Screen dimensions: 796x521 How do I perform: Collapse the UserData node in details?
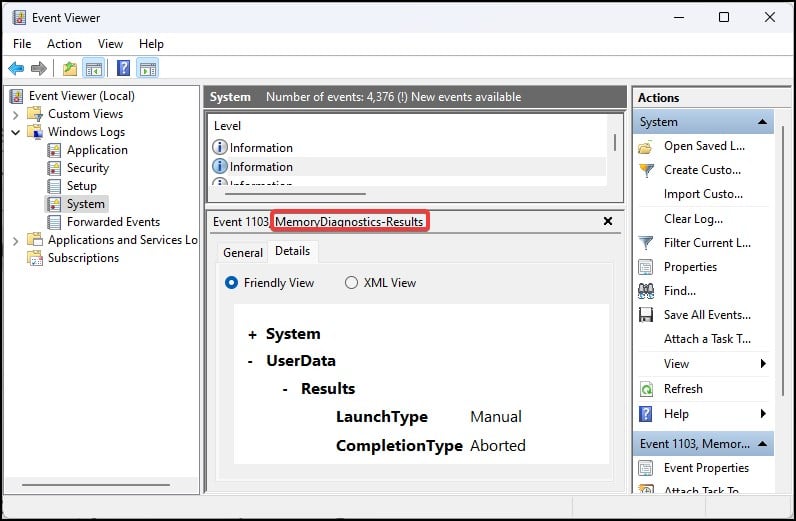(x=250, y=362)
